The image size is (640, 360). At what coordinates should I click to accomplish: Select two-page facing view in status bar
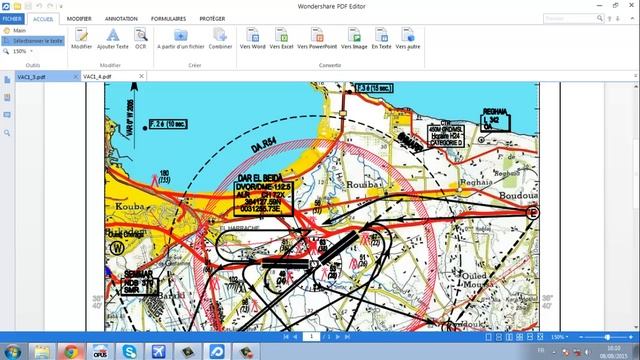click(x=509, y=337)
